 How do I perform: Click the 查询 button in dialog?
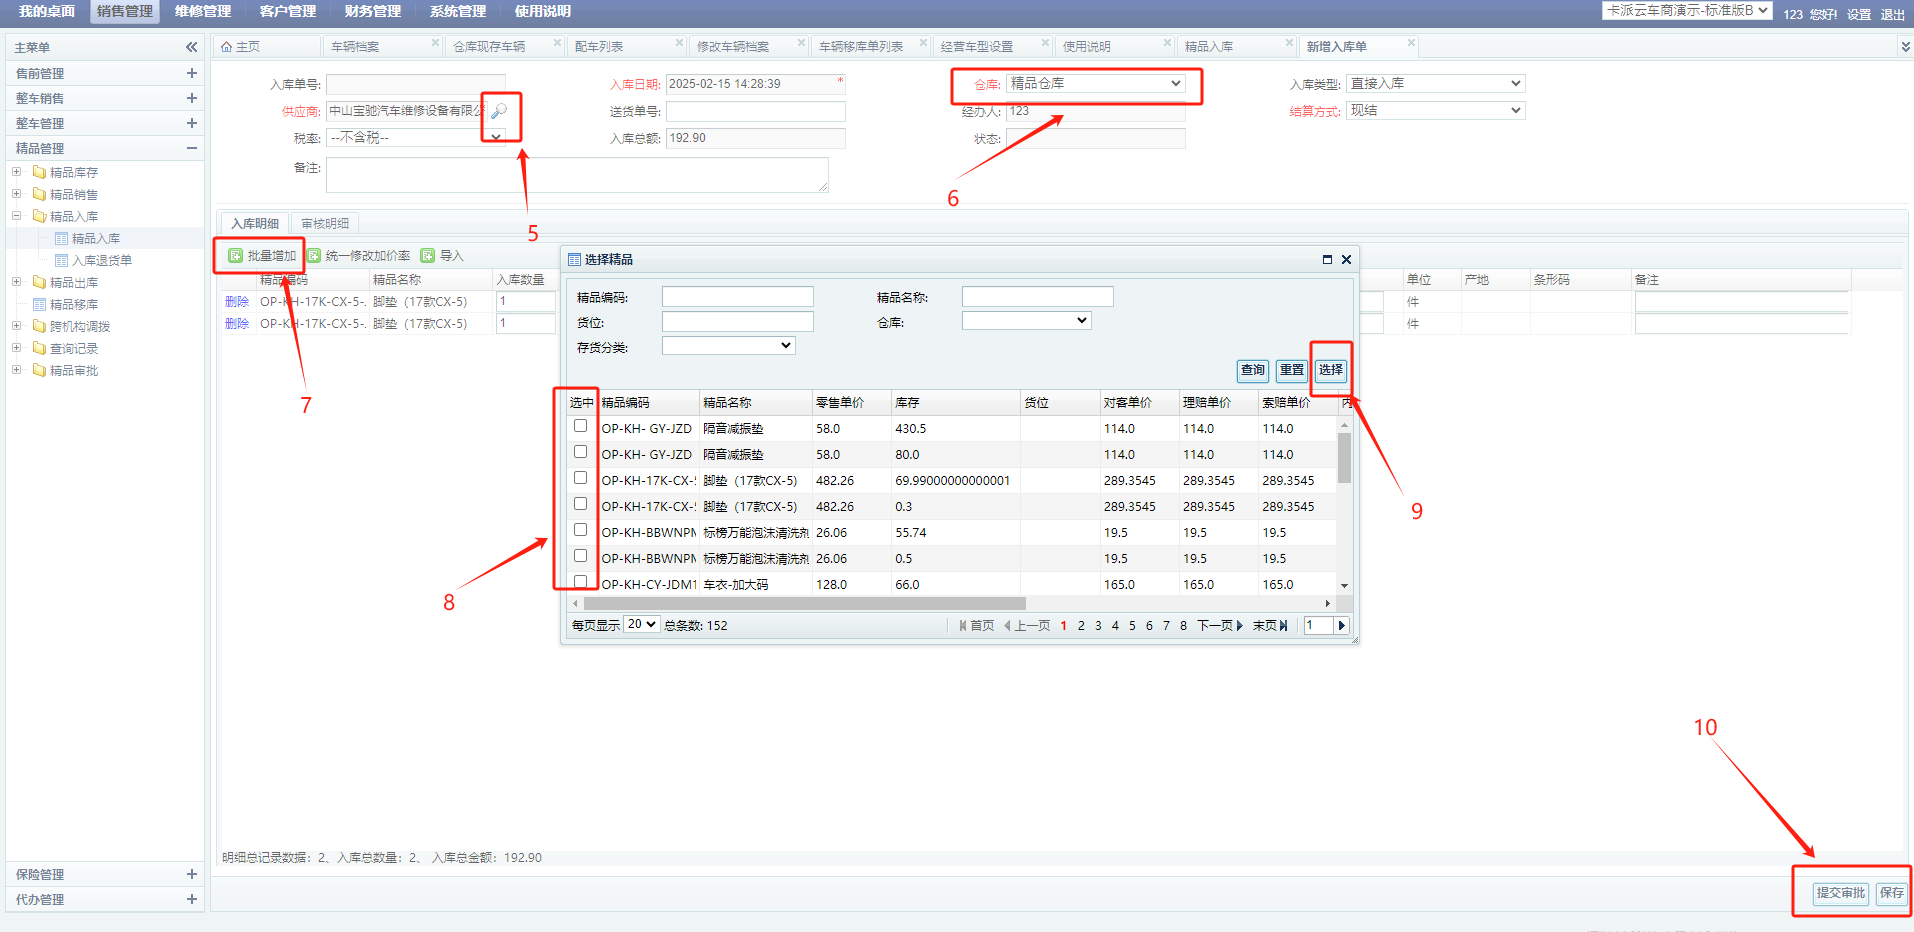click(x=1252, y=370)
